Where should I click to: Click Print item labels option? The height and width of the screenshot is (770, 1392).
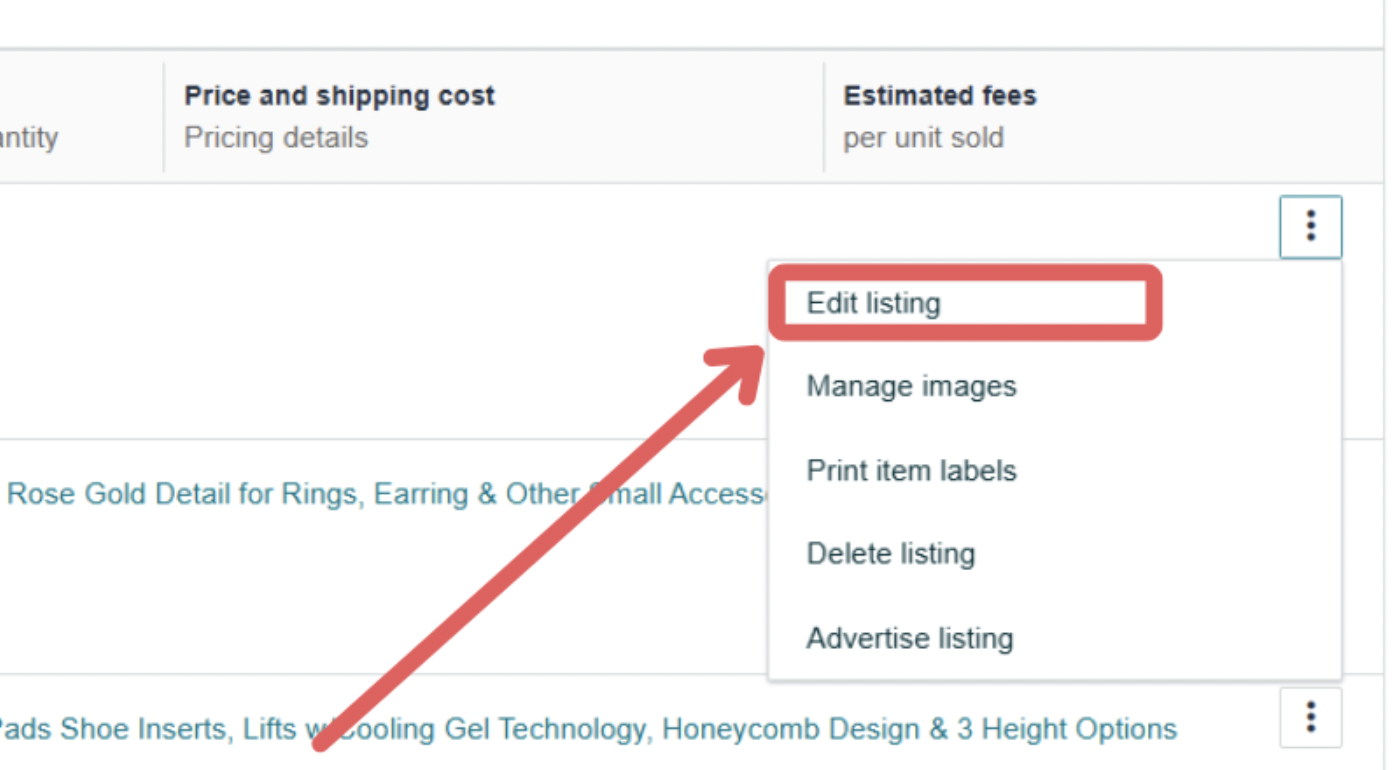pyautogui.click(x=911, y=470)
